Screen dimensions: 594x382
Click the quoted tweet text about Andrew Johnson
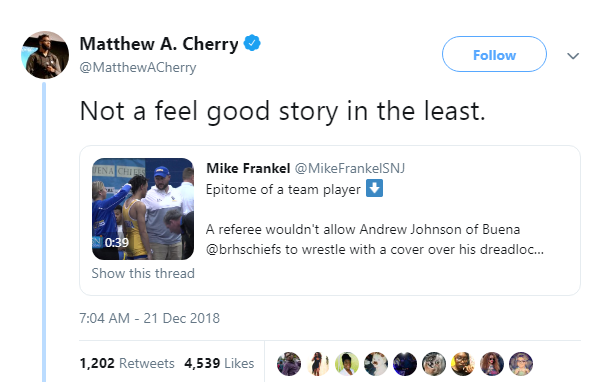pyautogui.click(x=375, y=239)
